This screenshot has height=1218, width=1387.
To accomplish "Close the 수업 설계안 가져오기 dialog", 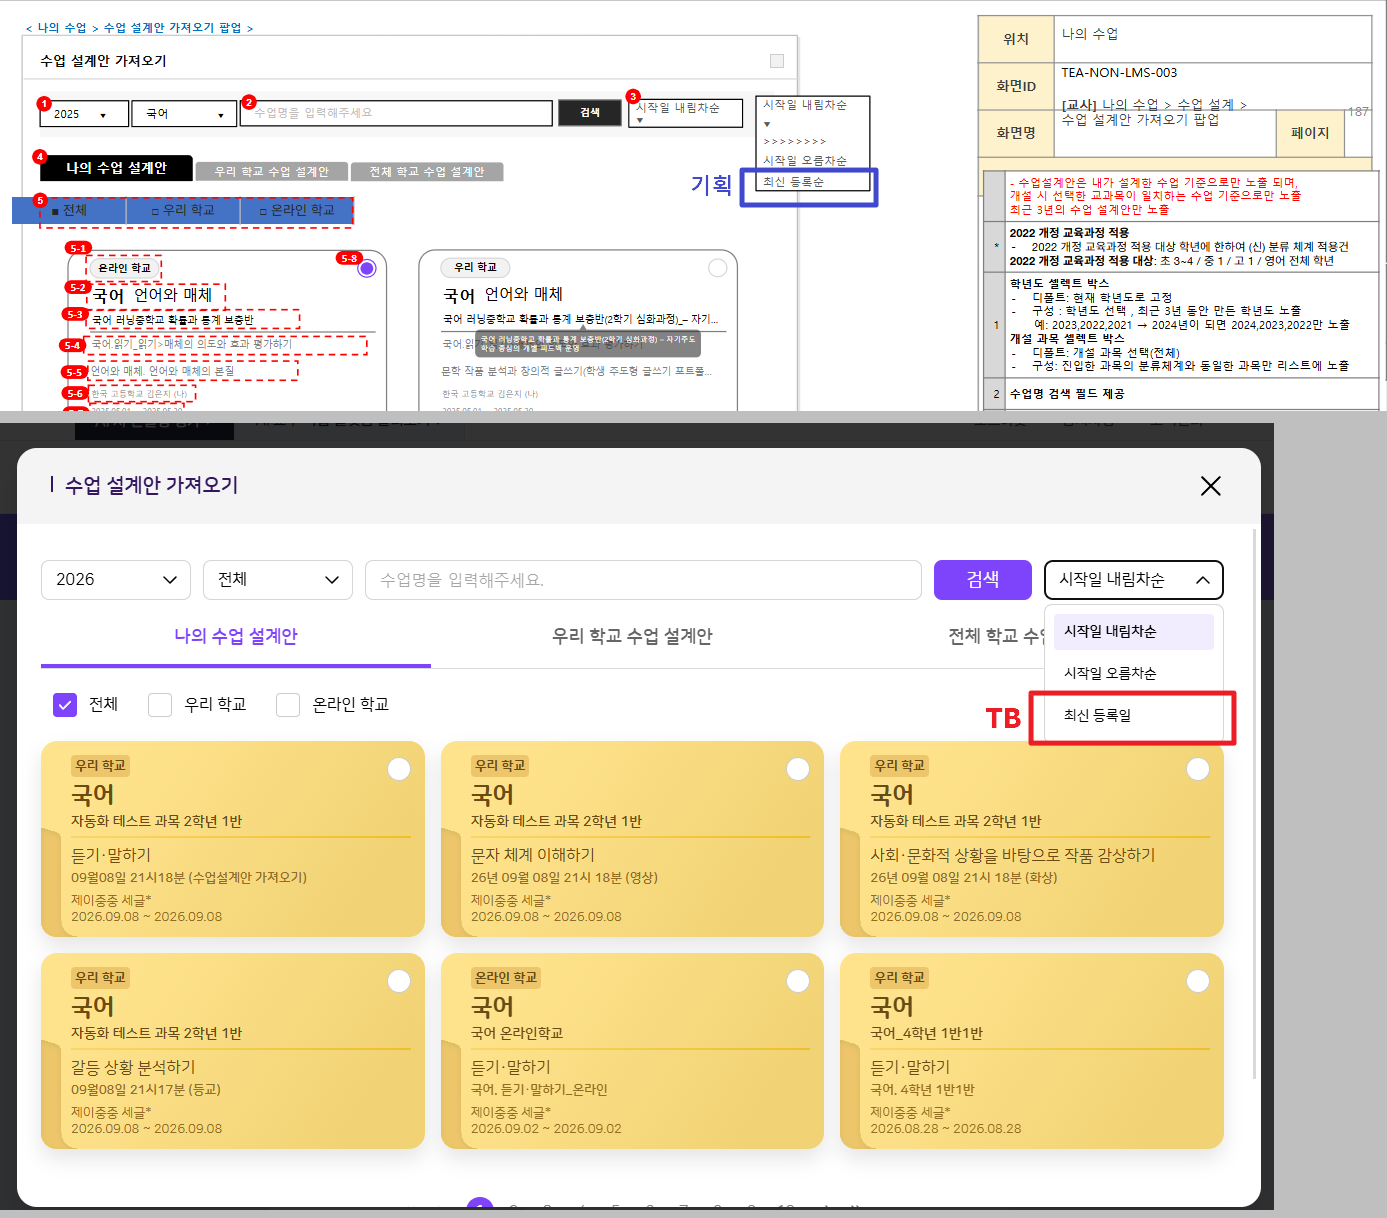I will click(x=1210, y=486).
